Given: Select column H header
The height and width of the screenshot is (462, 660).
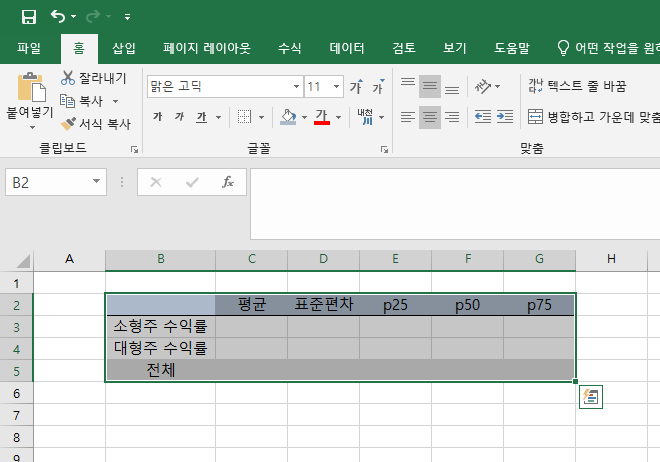Looking at the screenshot, I should 611,259.
